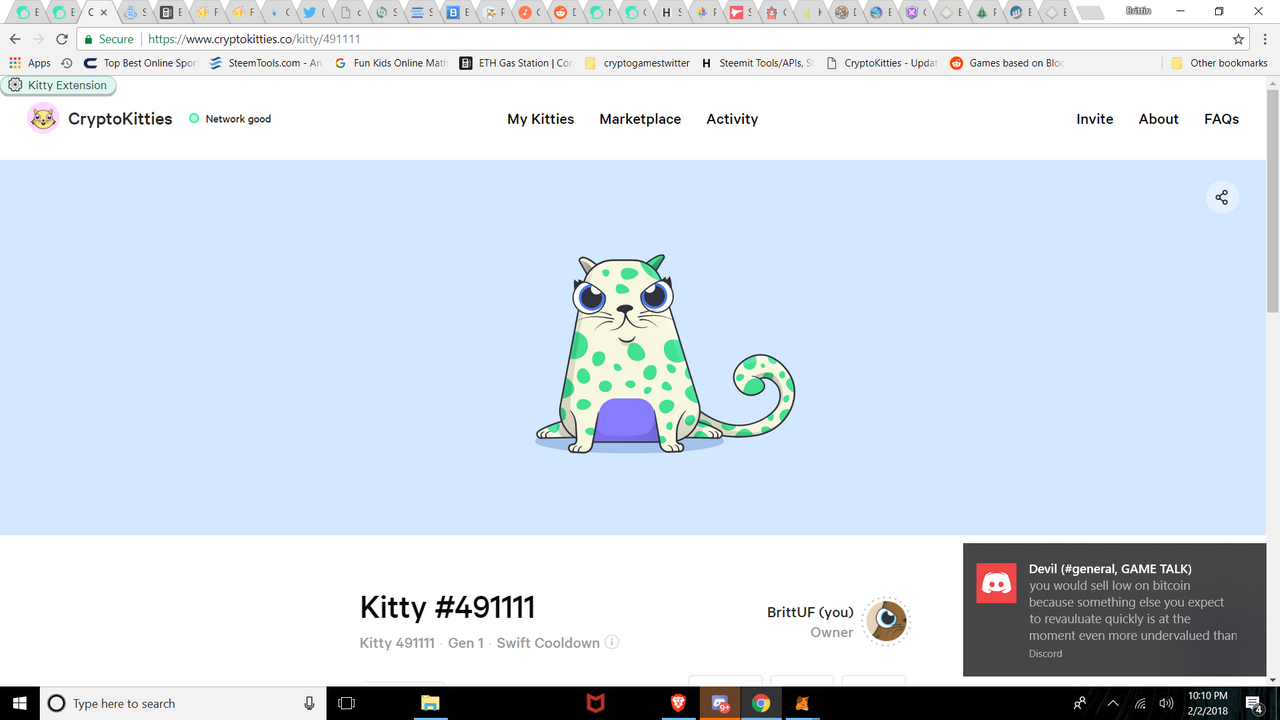
Task: Open the Swift Cooldown info icon
Action: pyautogui.click(x=612, y=642)
